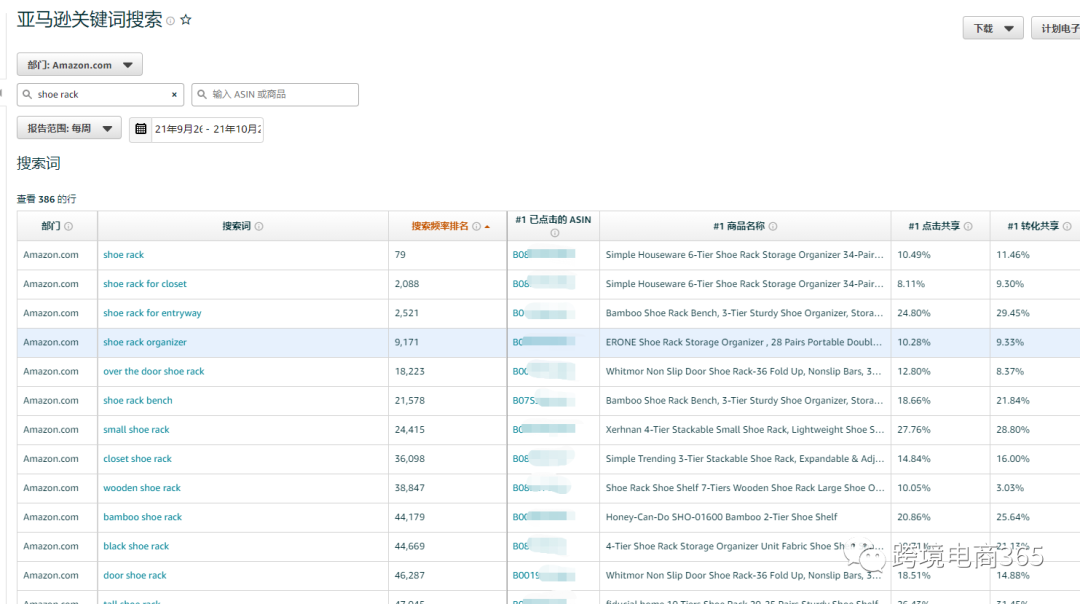
Task: Click the calendar icon for date range
Action: pos(141,129)
